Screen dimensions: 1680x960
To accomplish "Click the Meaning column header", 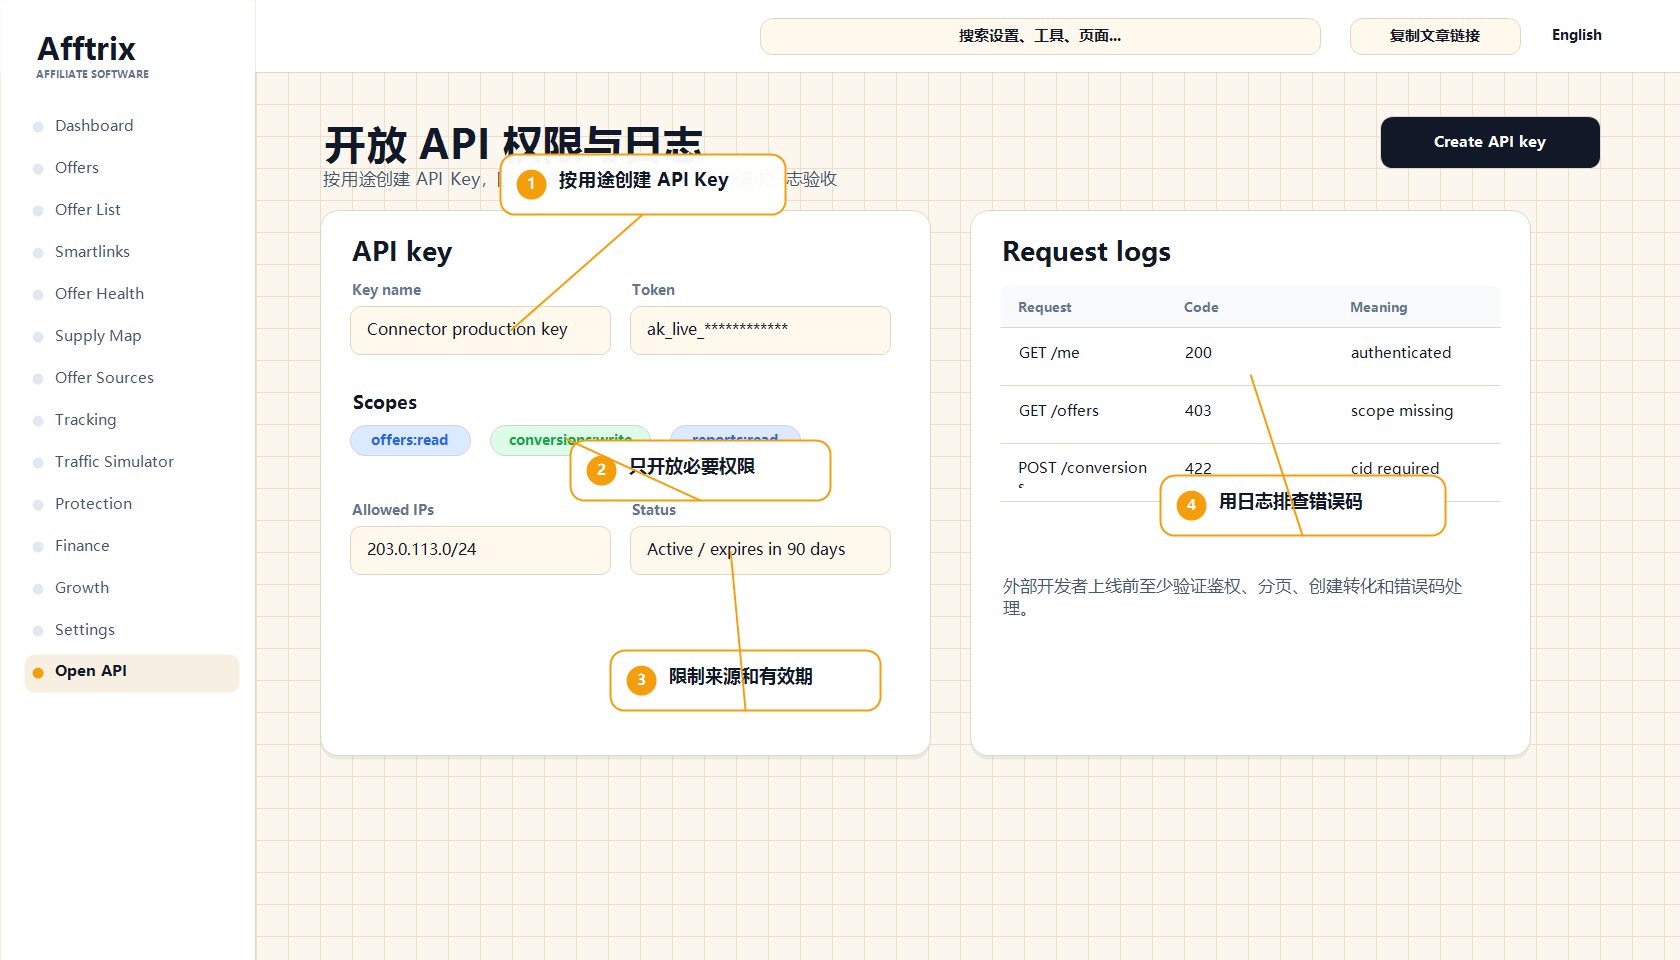I will coord(1378,307).
